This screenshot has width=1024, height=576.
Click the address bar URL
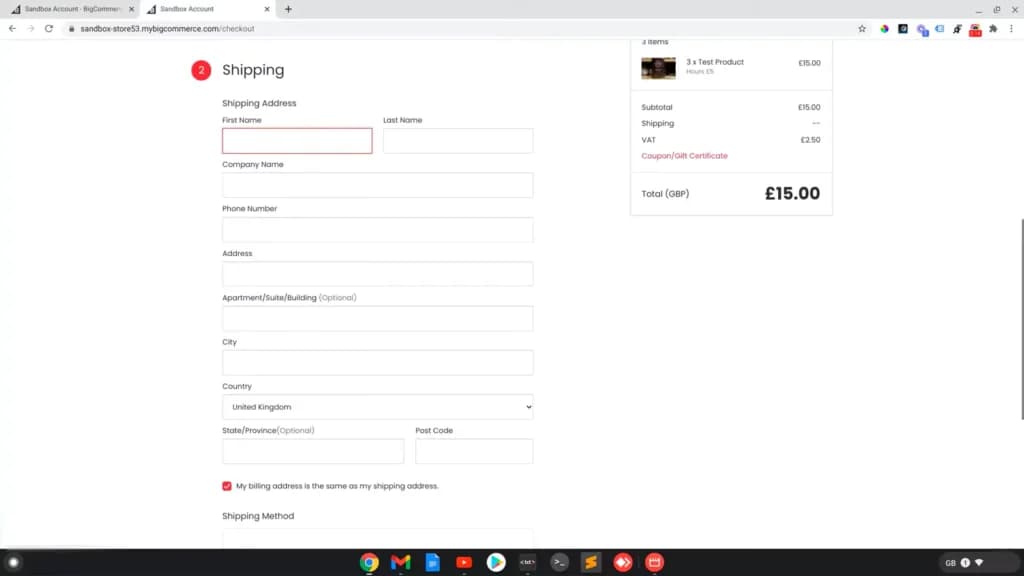click(167, 29)
